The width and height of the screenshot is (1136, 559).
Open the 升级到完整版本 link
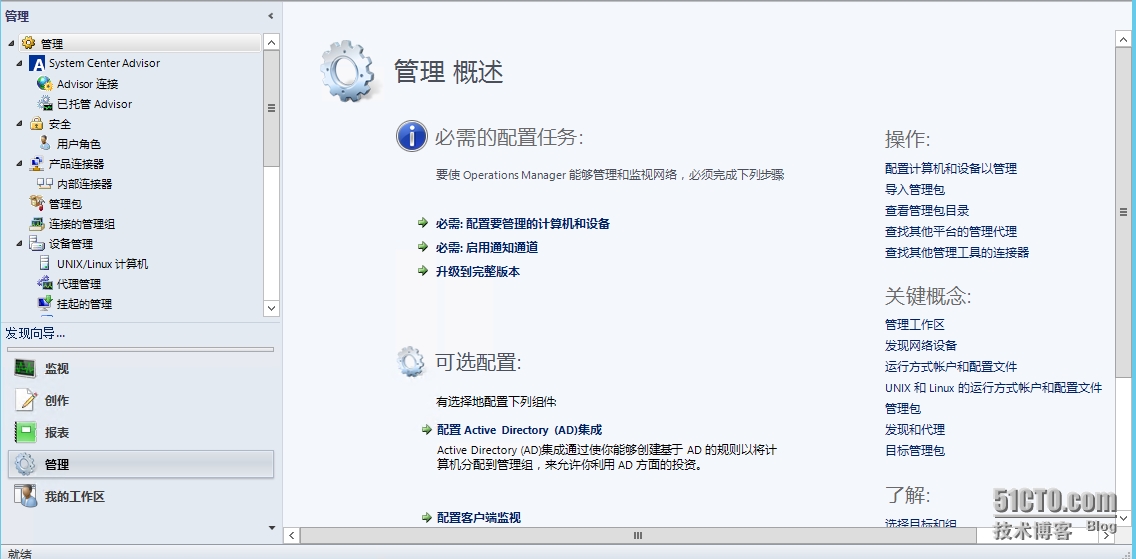coord(478,272)
